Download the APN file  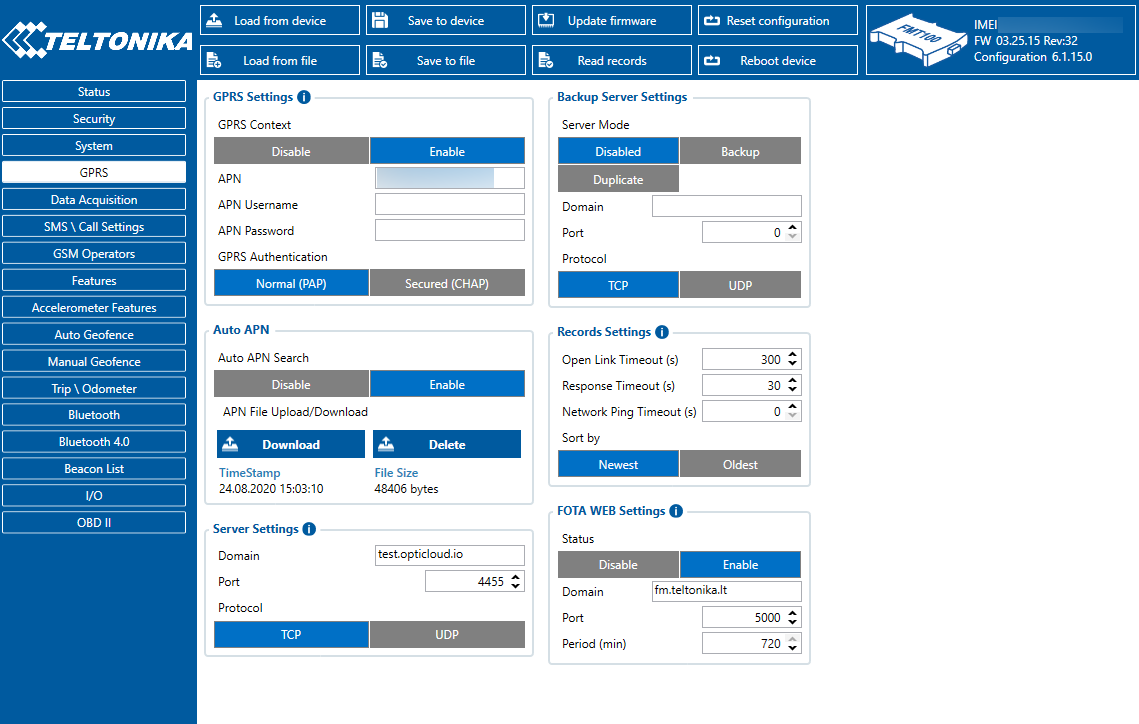click(291, 444)
